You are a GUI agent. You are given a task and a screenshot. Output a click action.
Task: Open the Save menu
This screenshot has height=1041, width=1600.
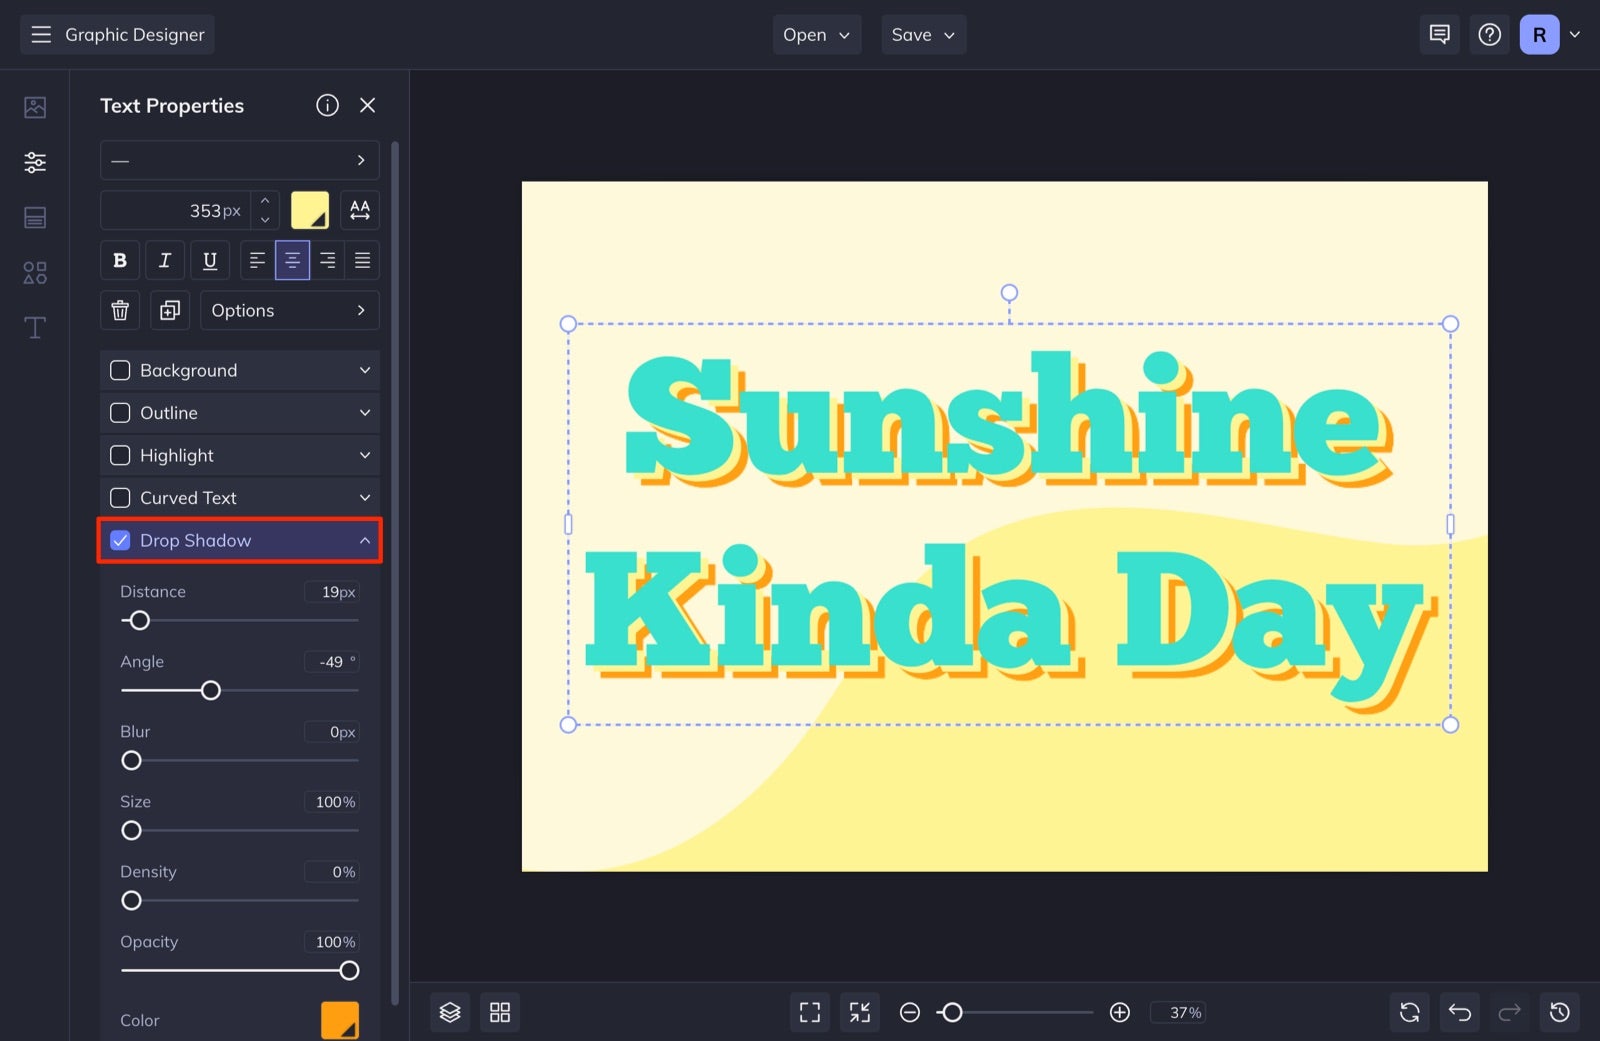(x=922, y=34)
